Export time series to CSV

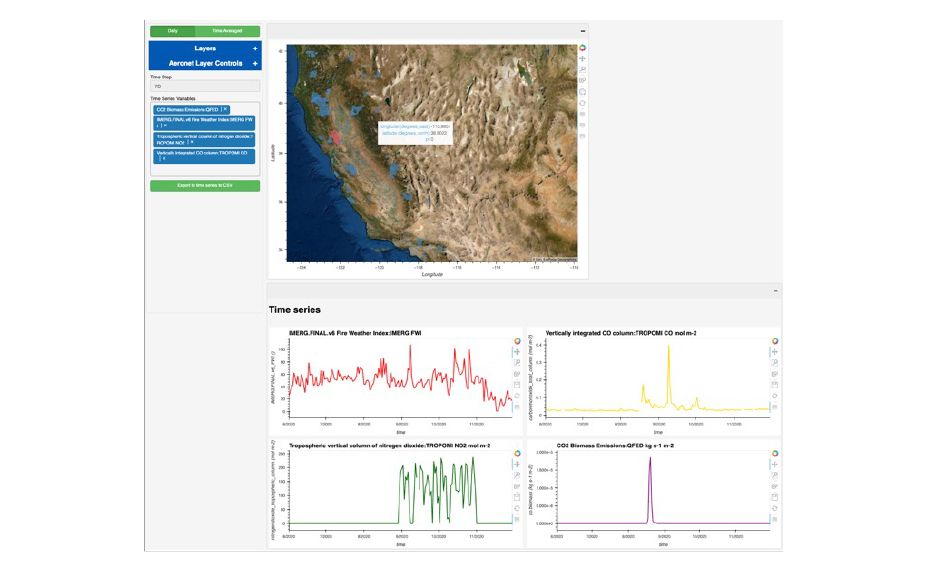[205, 186]
